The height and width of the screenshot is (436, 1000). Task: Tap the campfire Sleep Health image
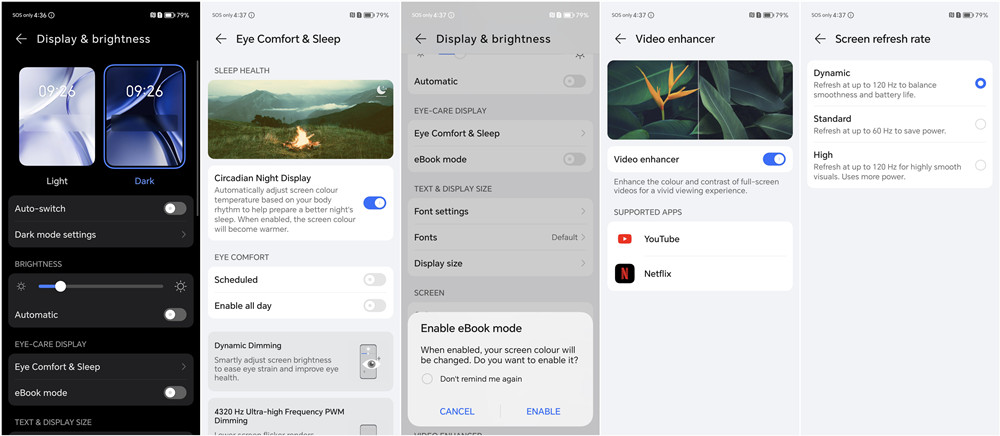pos(300,119)
